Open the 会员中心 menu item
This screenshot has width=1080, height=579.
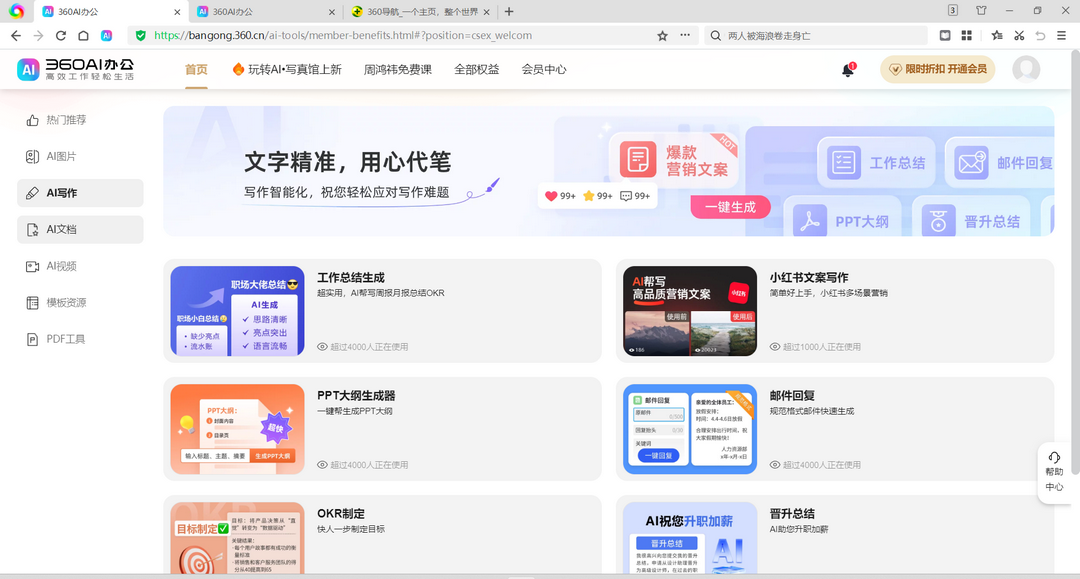click(x=543, y=70)
